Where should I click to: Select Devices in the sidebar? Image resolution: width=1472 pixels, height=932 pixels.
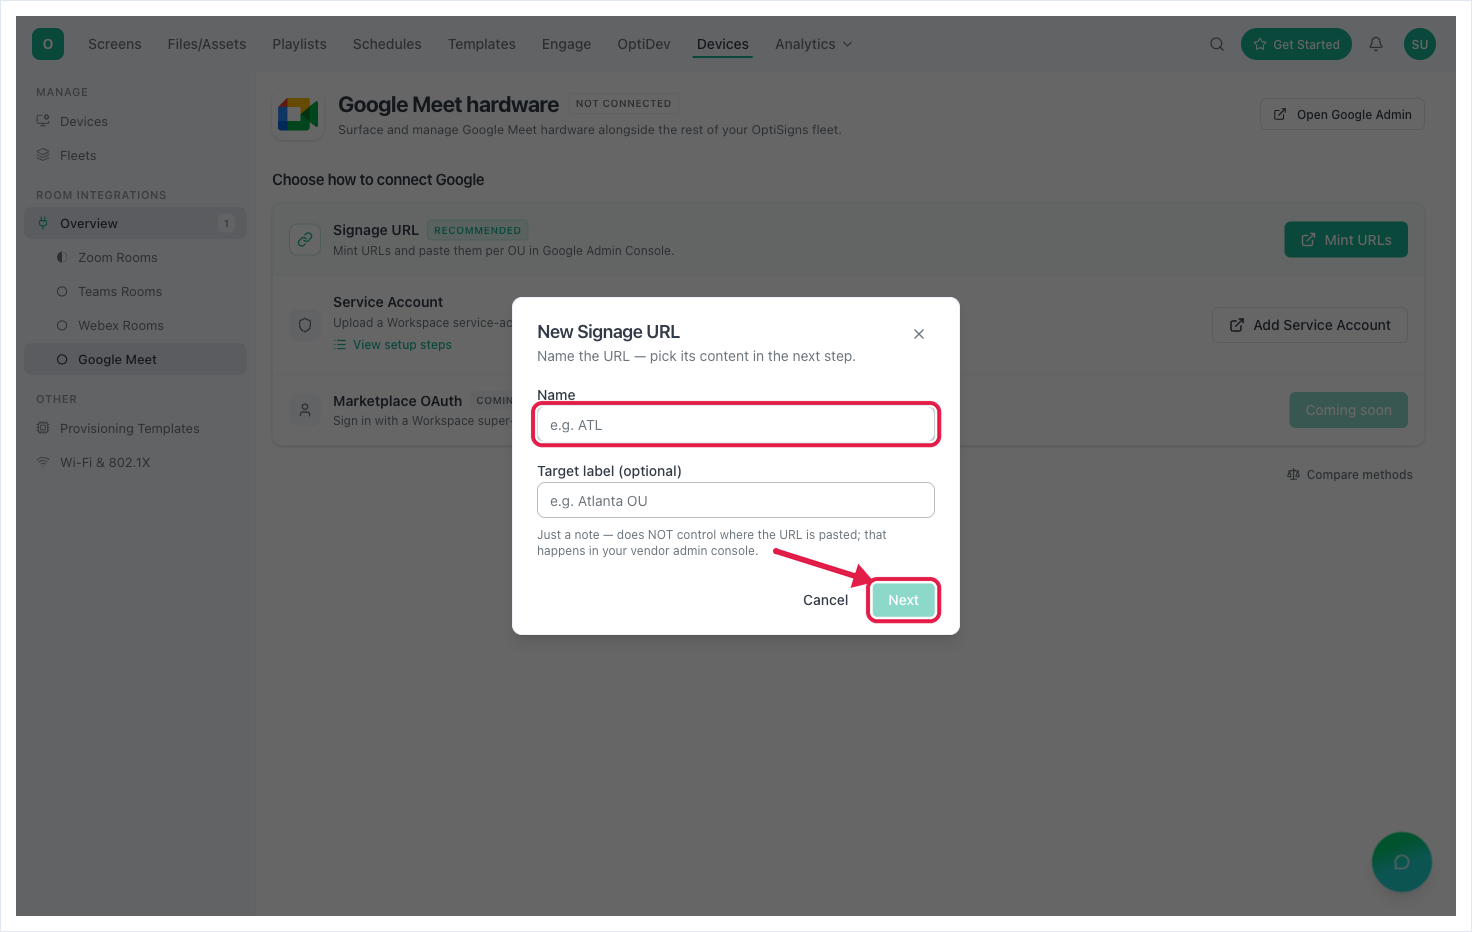click(x=135, y=121)
